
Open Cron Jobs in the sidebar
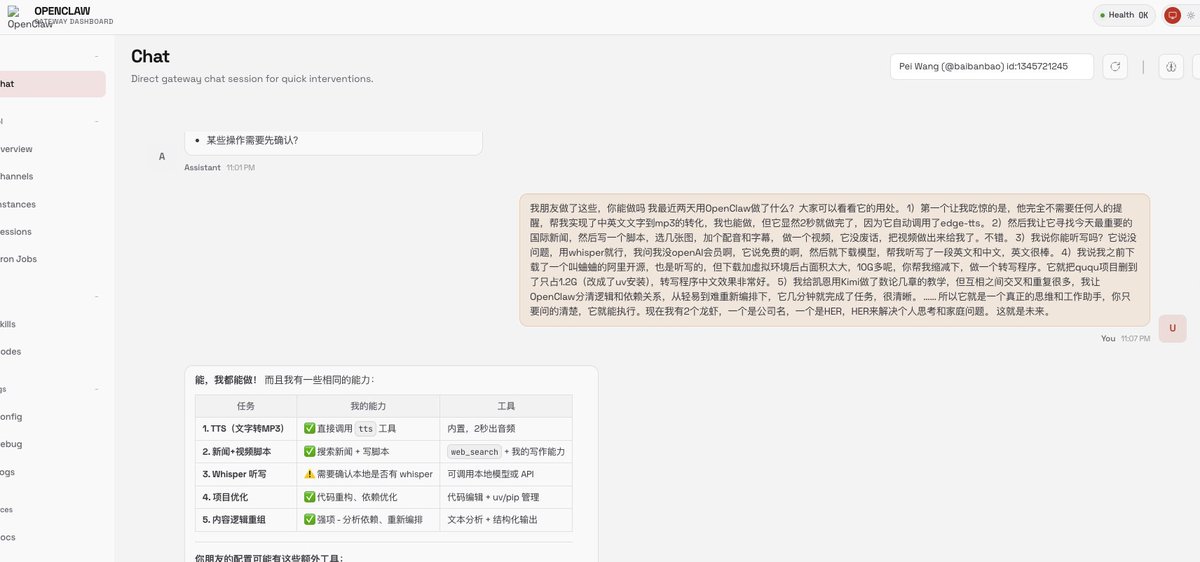tap(50, 259)
